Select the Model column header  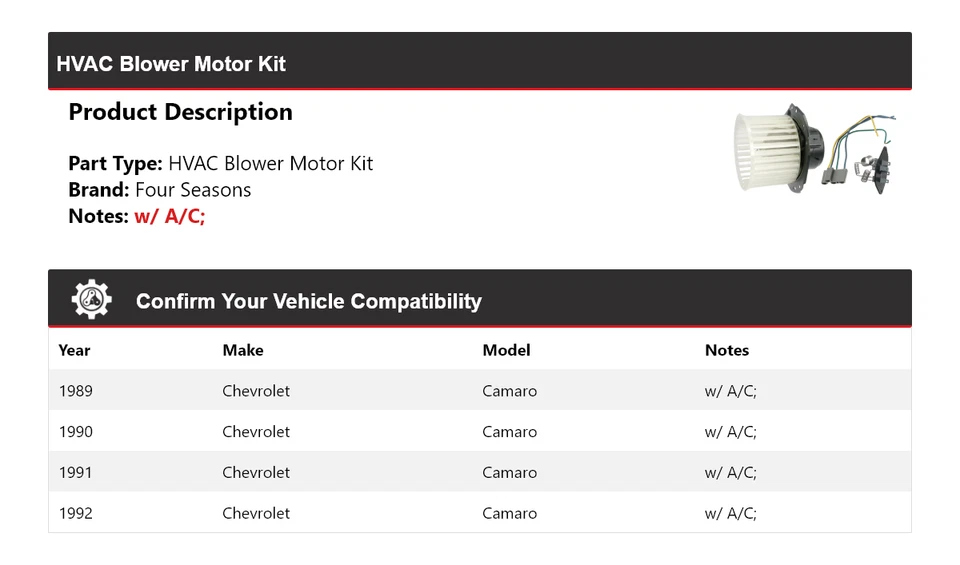(x=506, y=350)
